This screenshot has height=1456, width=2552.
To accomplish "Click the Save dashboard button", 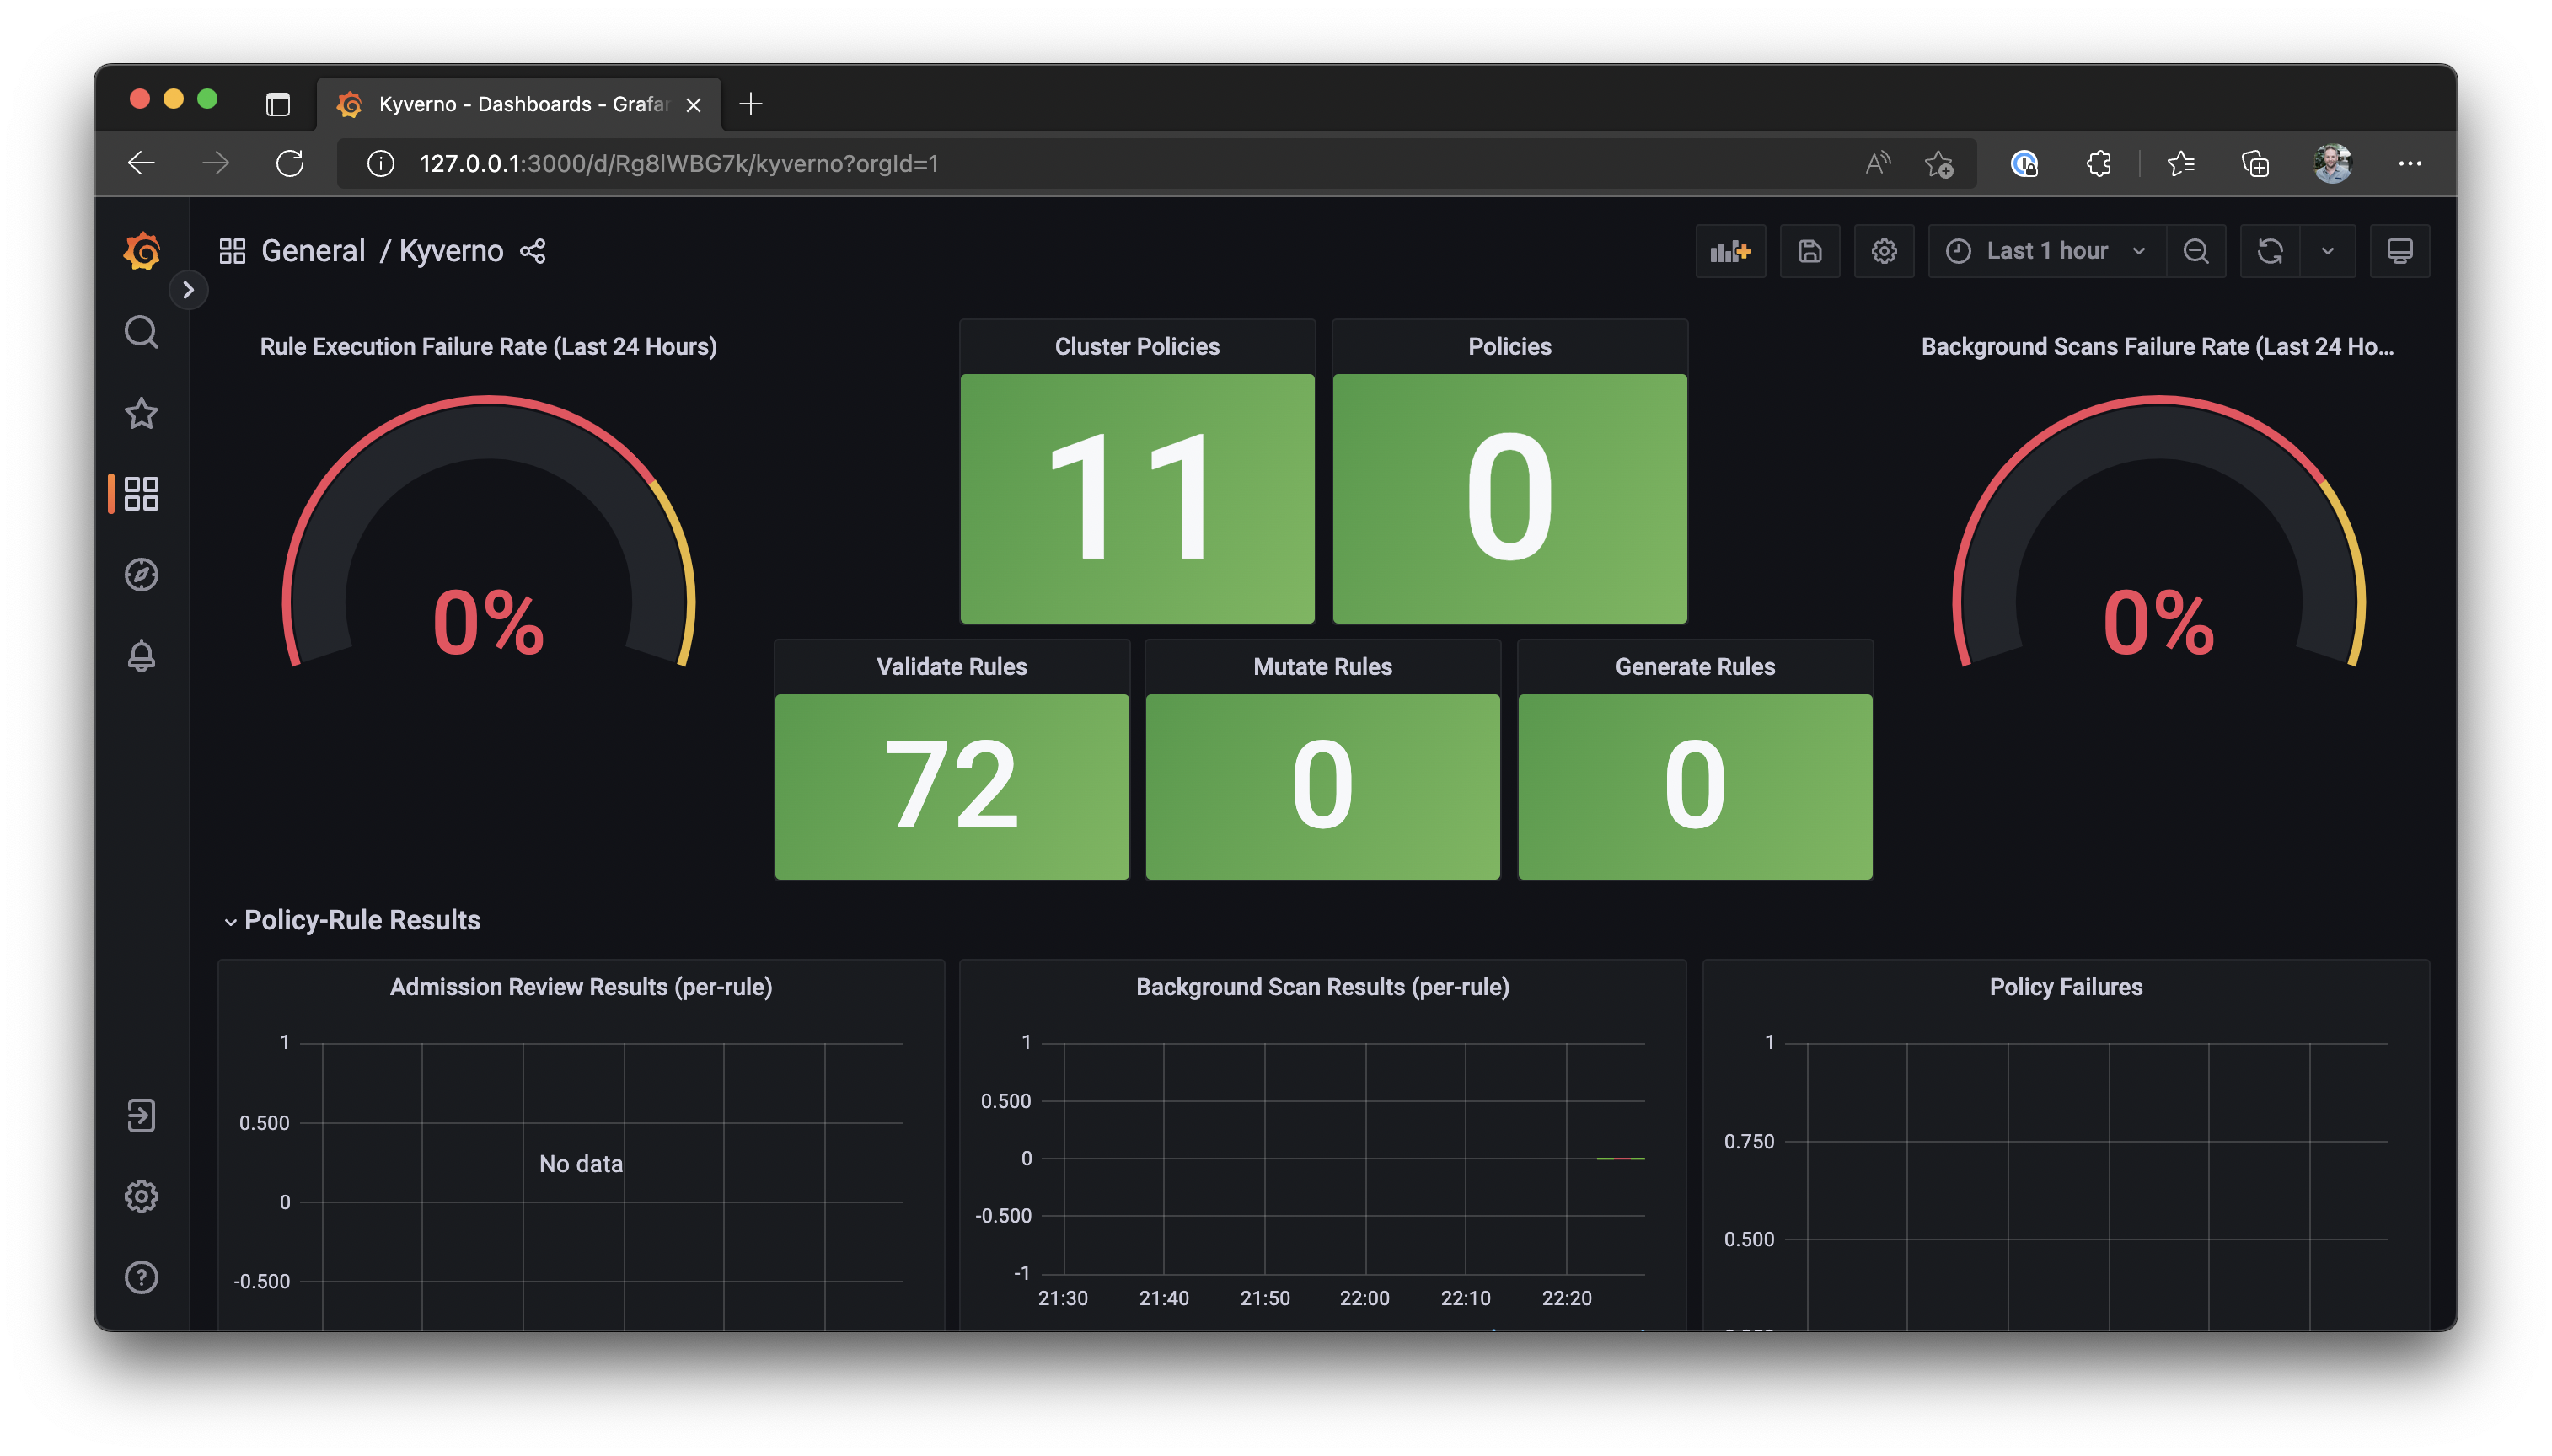I will 1809,250.
